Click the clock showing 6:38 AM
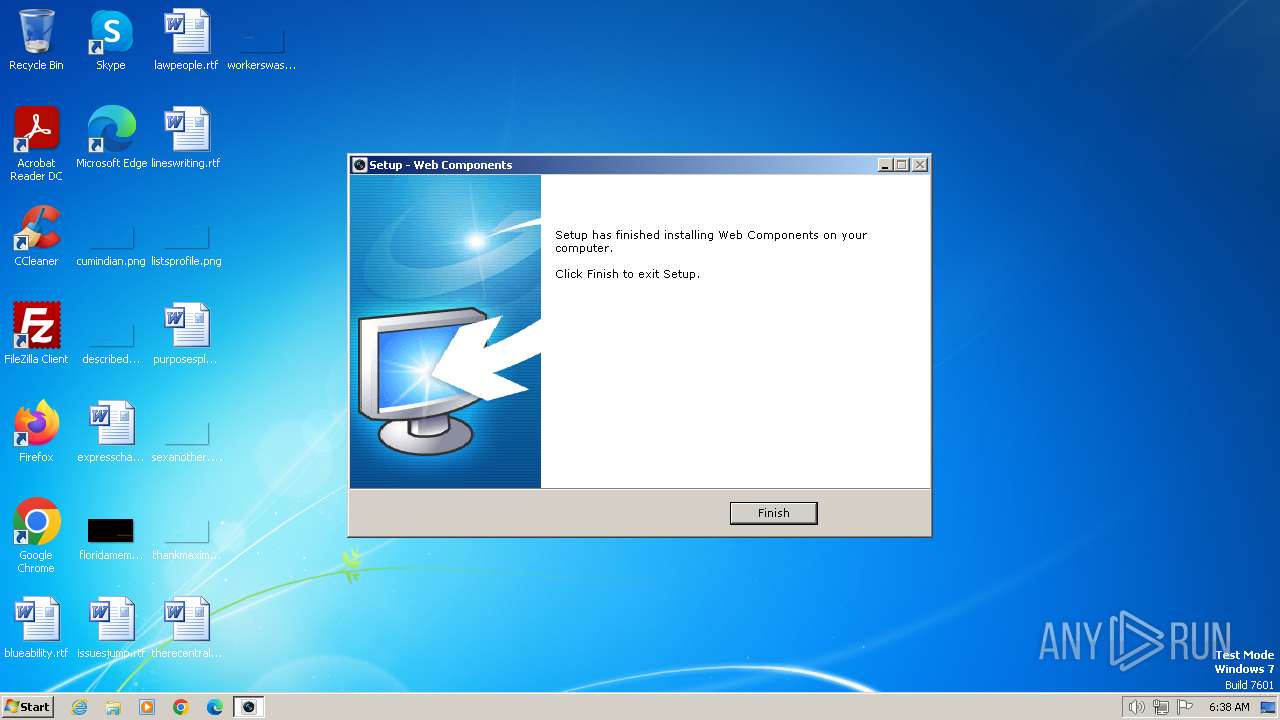The height and width of the screenshot is (720, 1280). [x=1229, y=707]
